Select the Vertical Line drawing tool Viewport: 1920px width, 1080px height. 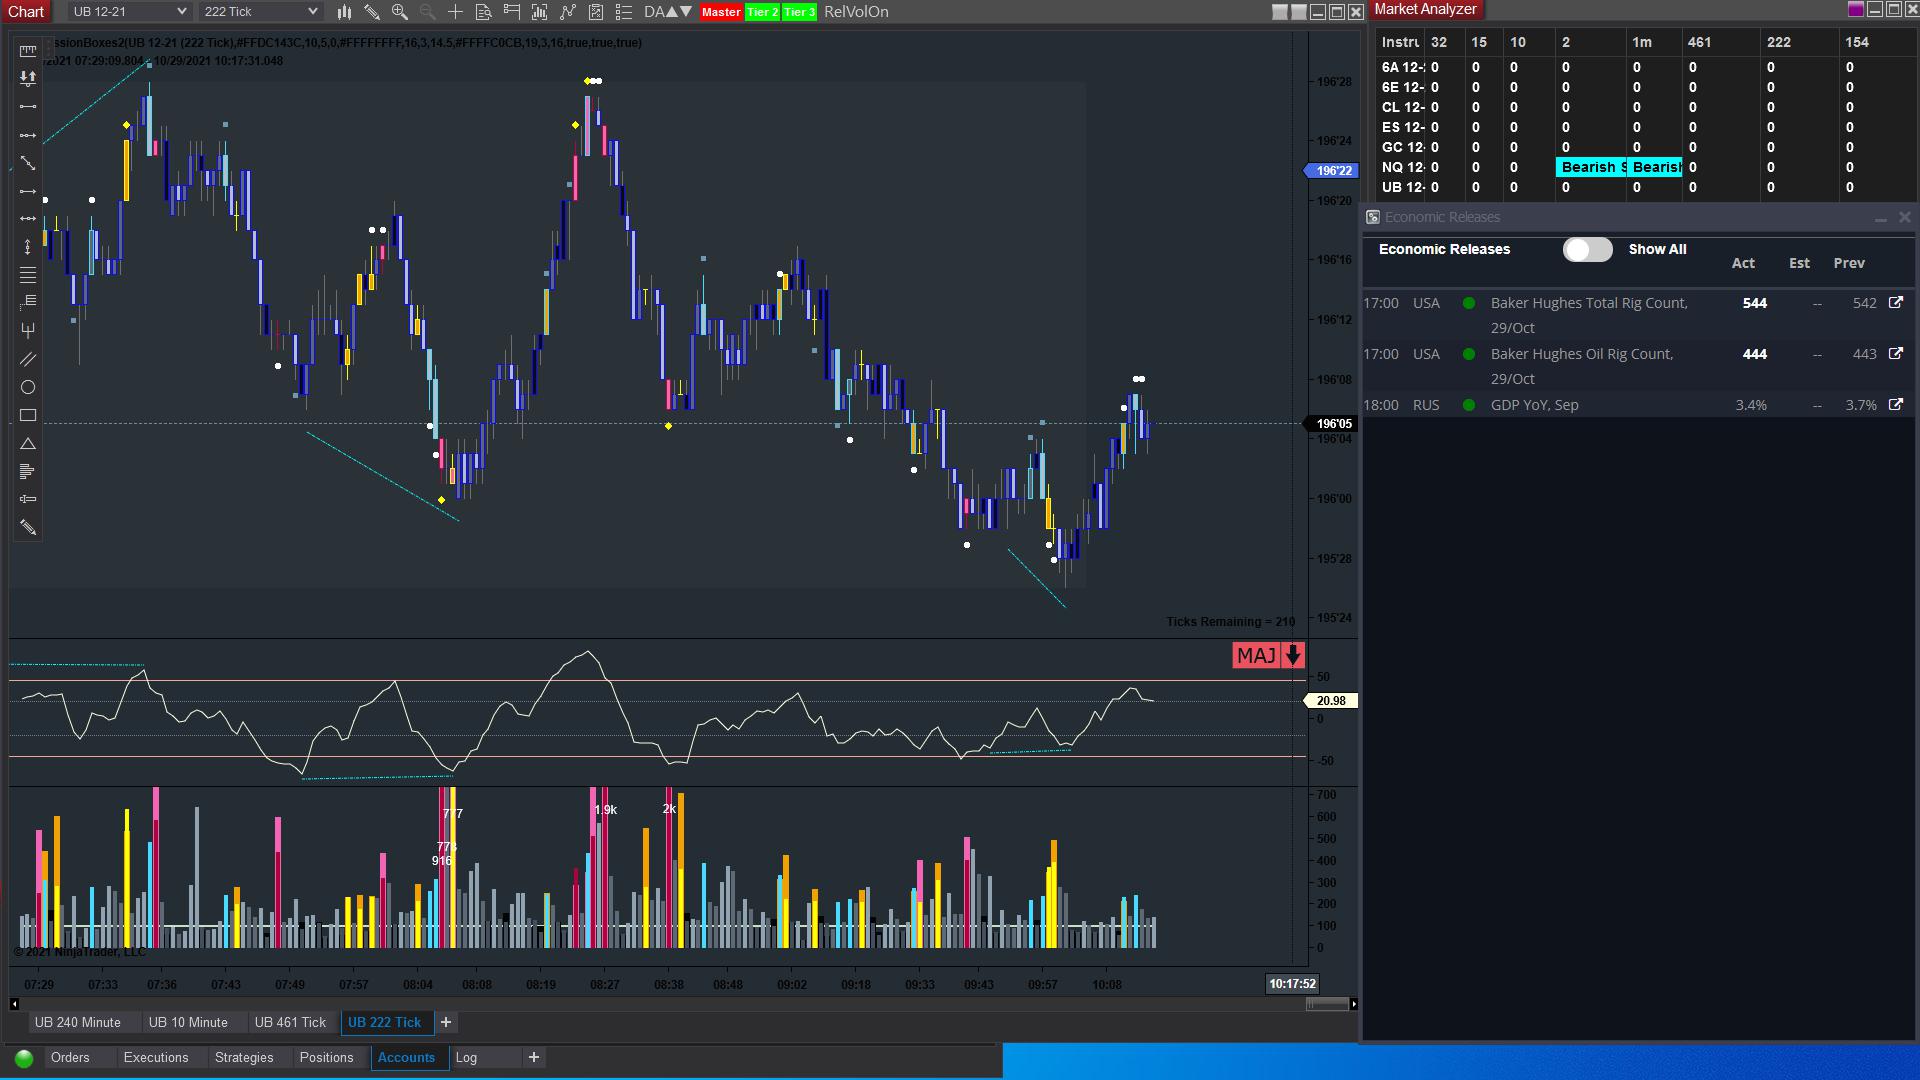point(28,247)
